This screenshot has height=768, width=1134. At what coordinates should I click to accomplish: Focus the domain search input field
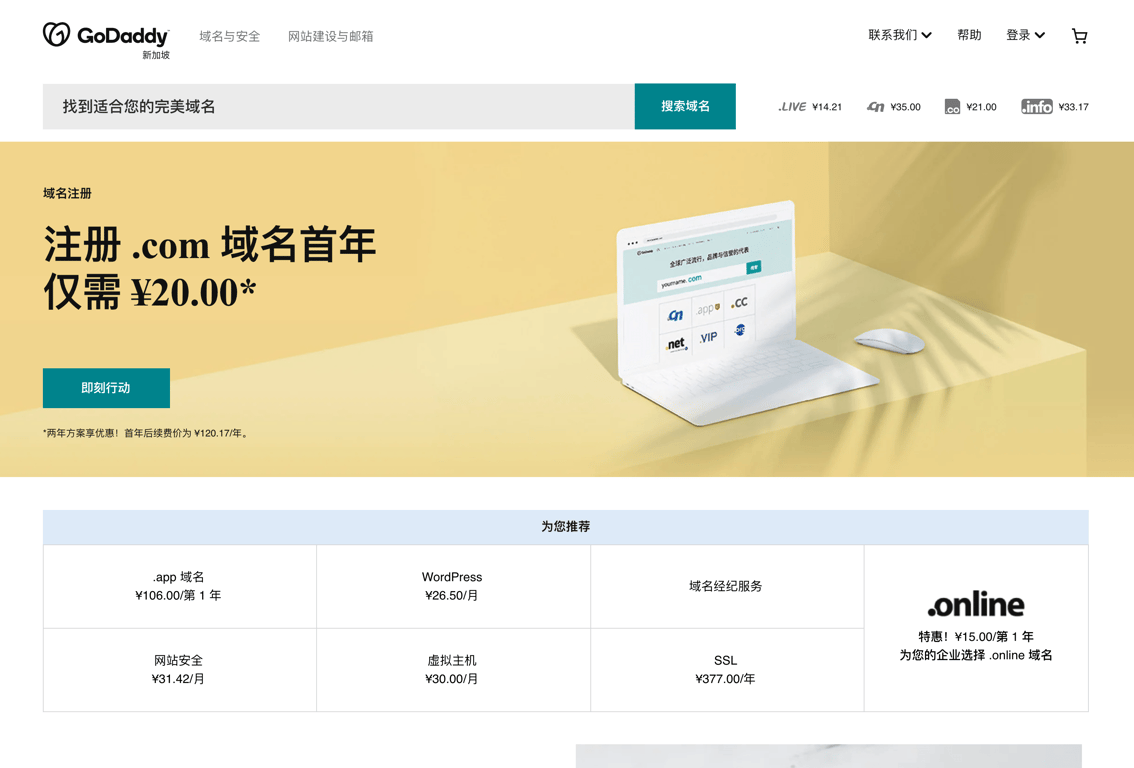[338, 106]
